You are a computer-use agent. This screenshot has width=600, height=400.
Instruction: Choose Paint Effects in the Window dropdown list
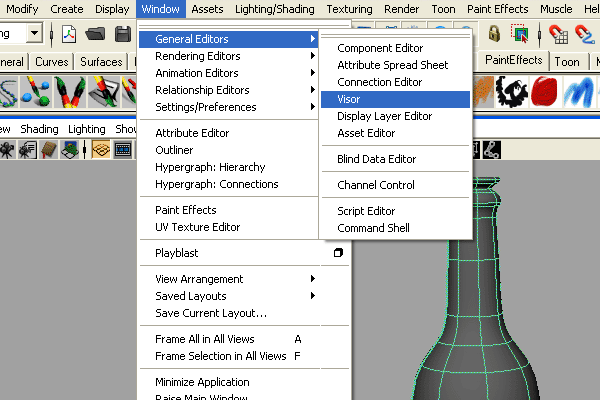tap(228, 210)
